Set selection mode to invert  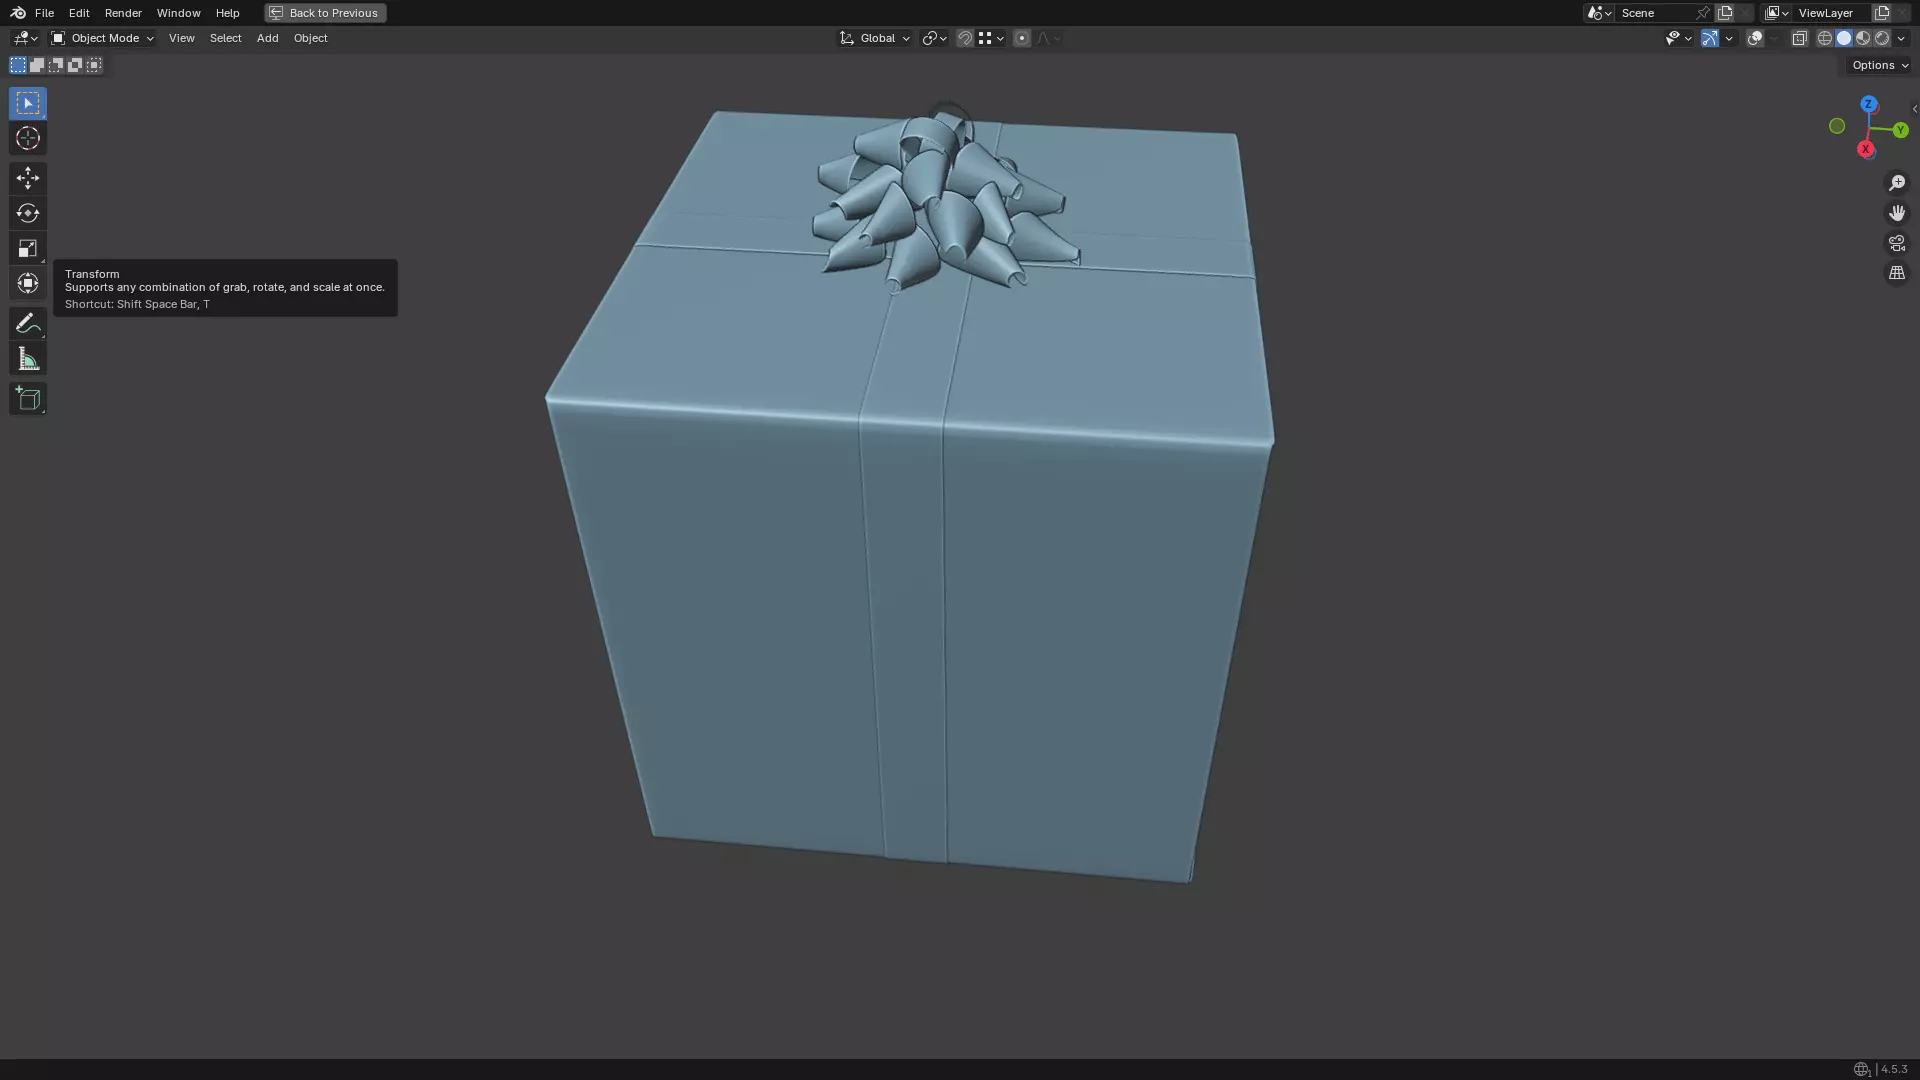click(75, 65)
